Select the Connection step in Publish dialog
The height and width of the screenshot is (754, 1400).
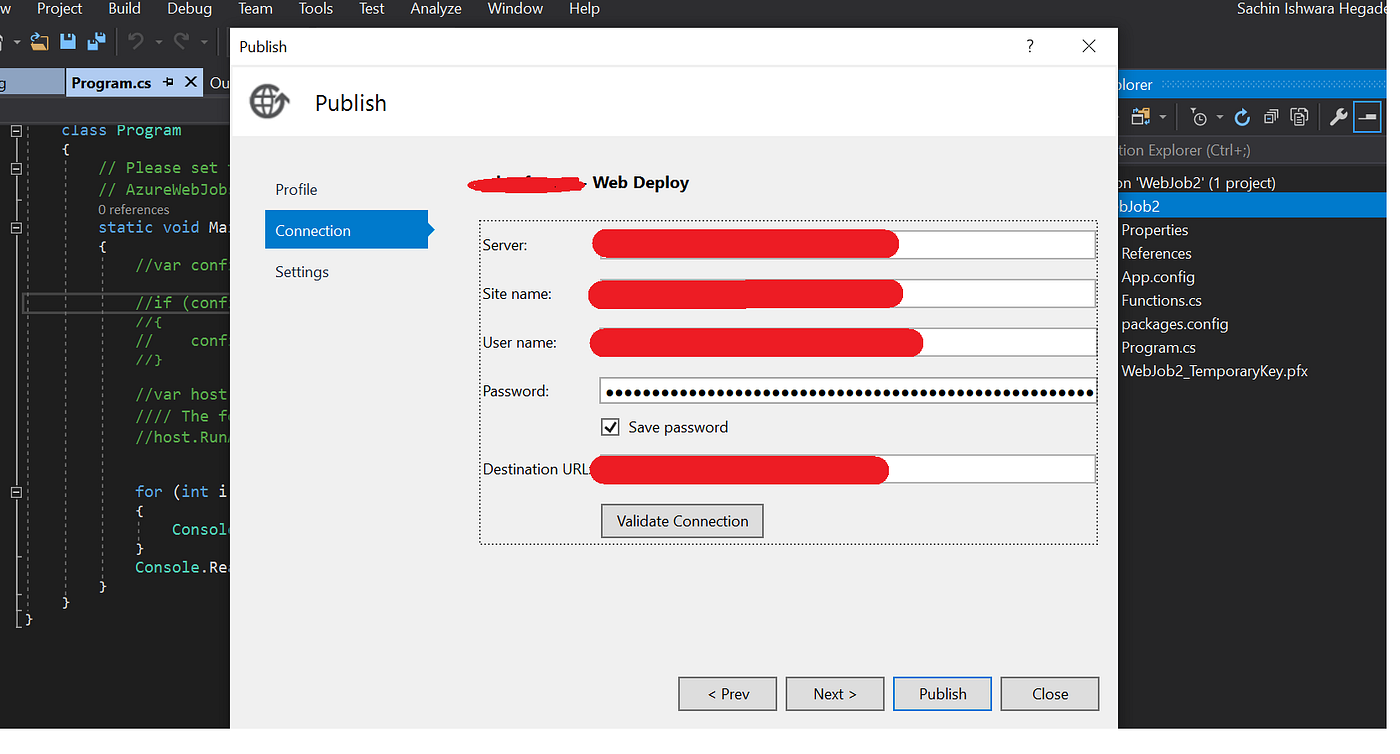(346, 230)
